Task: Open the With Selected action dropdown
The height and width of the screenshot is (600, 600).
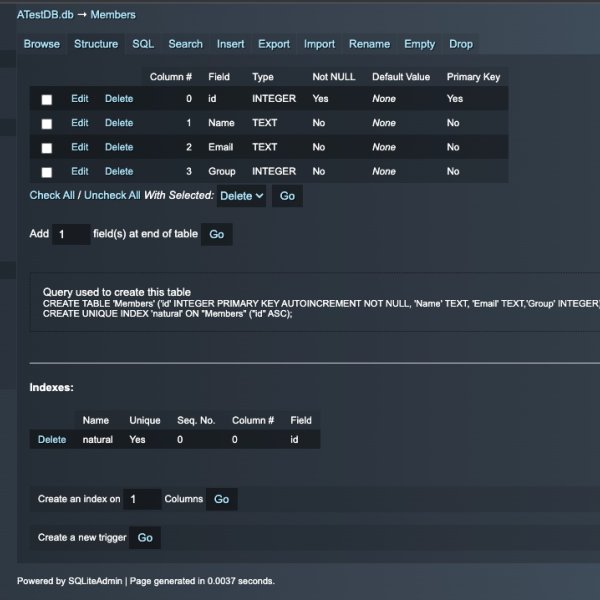Action: 242,196
